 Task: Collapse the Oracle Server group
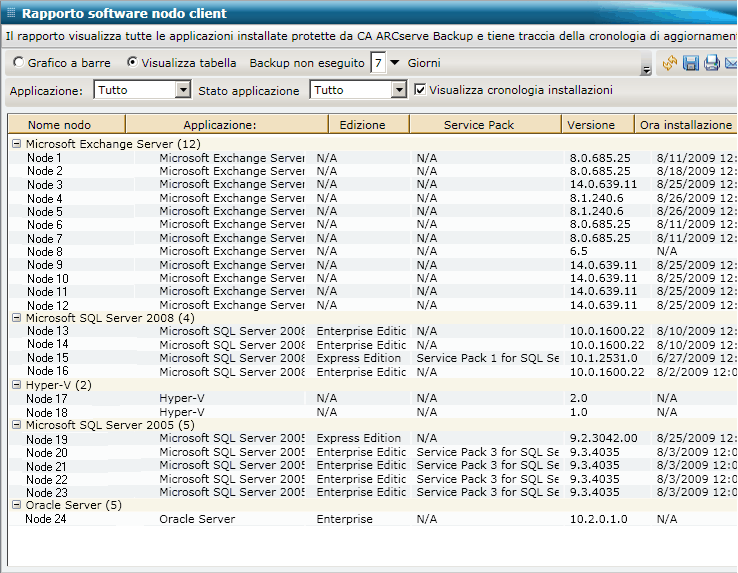coord(16,505)
